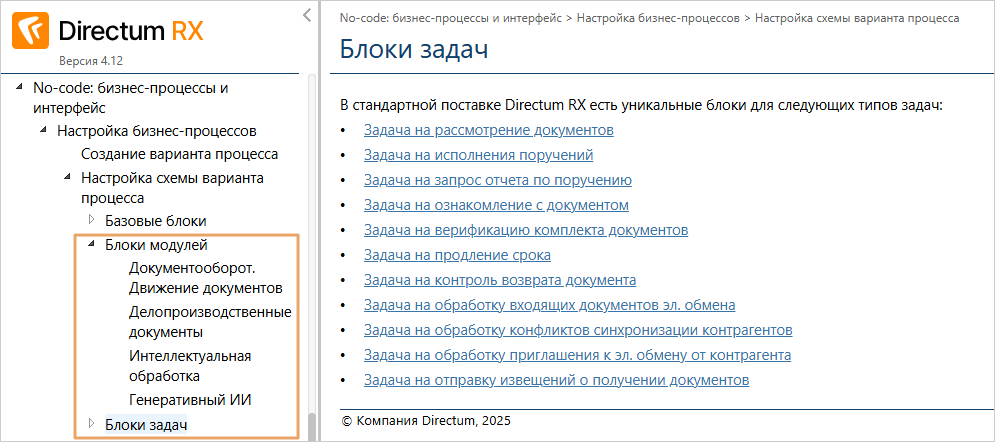Image resolution: width=995 pixels, height=442 pixels.
Task: Open 'Интеллектуальная обработка' topic
Action: click(x=190, y=366)
